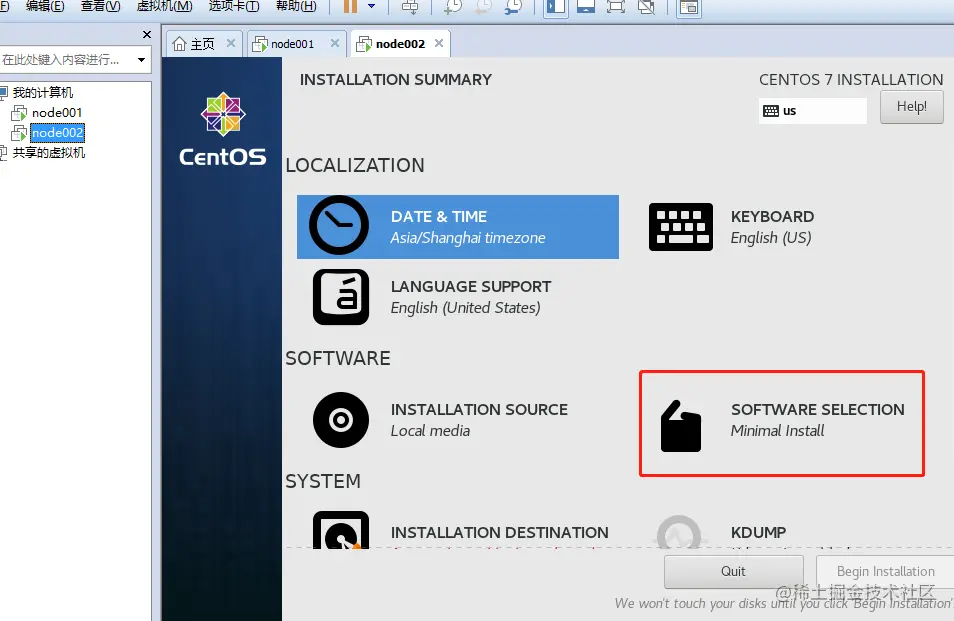Close the node002 tab

pos(439,43)
